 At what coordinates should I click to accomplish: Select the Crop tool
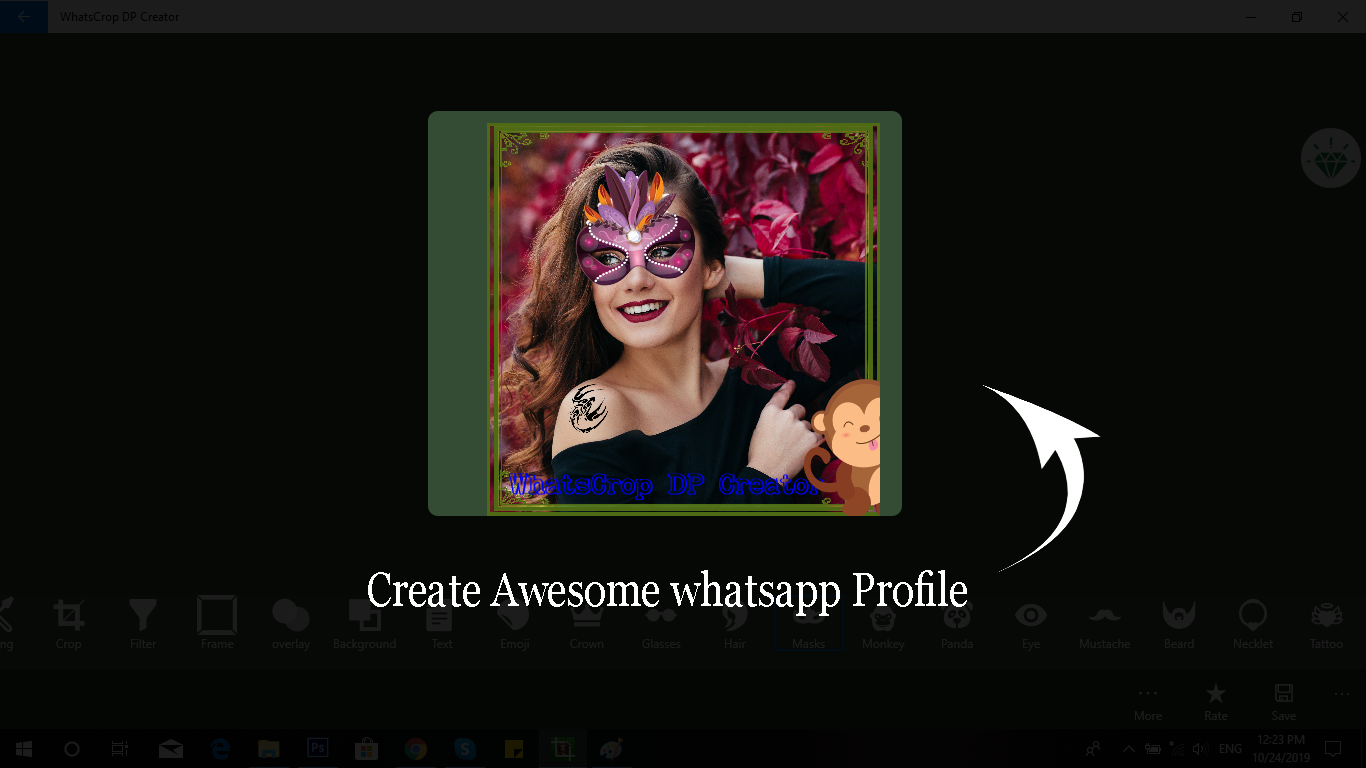pos(69,625)
